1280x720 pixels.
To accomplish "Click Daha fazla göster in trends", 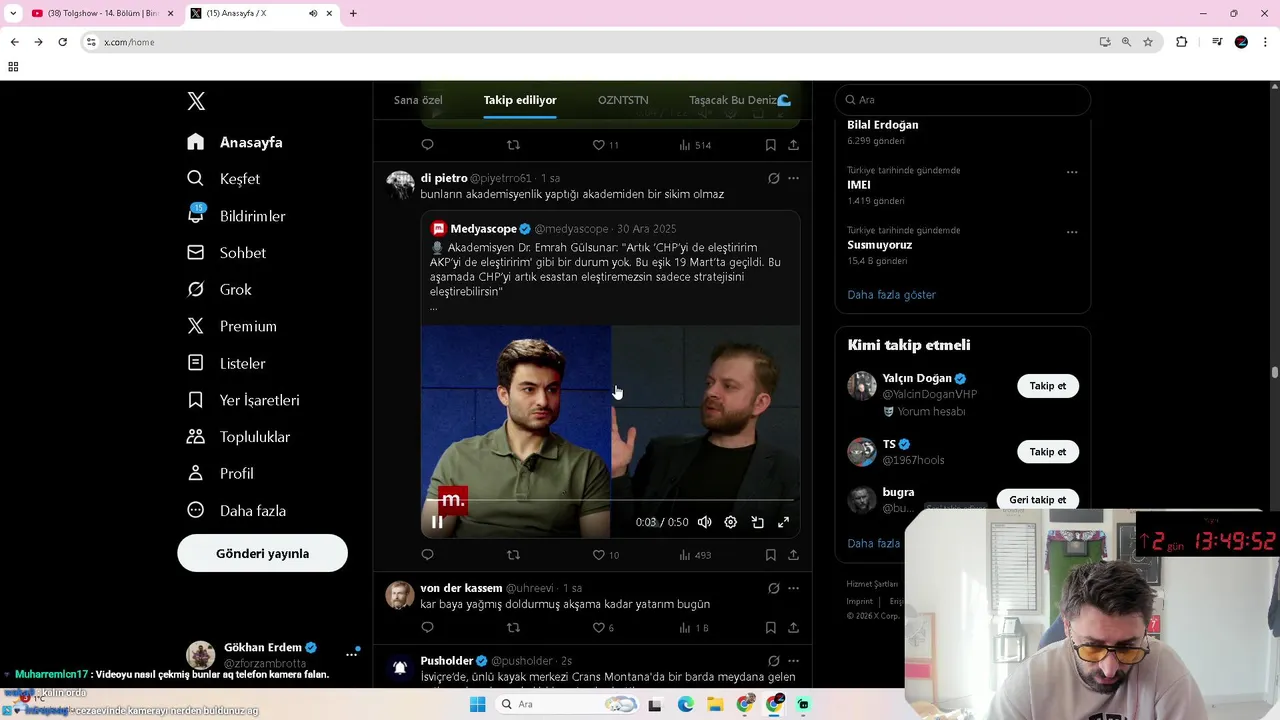I will pyautogui.click(x=892, y=295).
